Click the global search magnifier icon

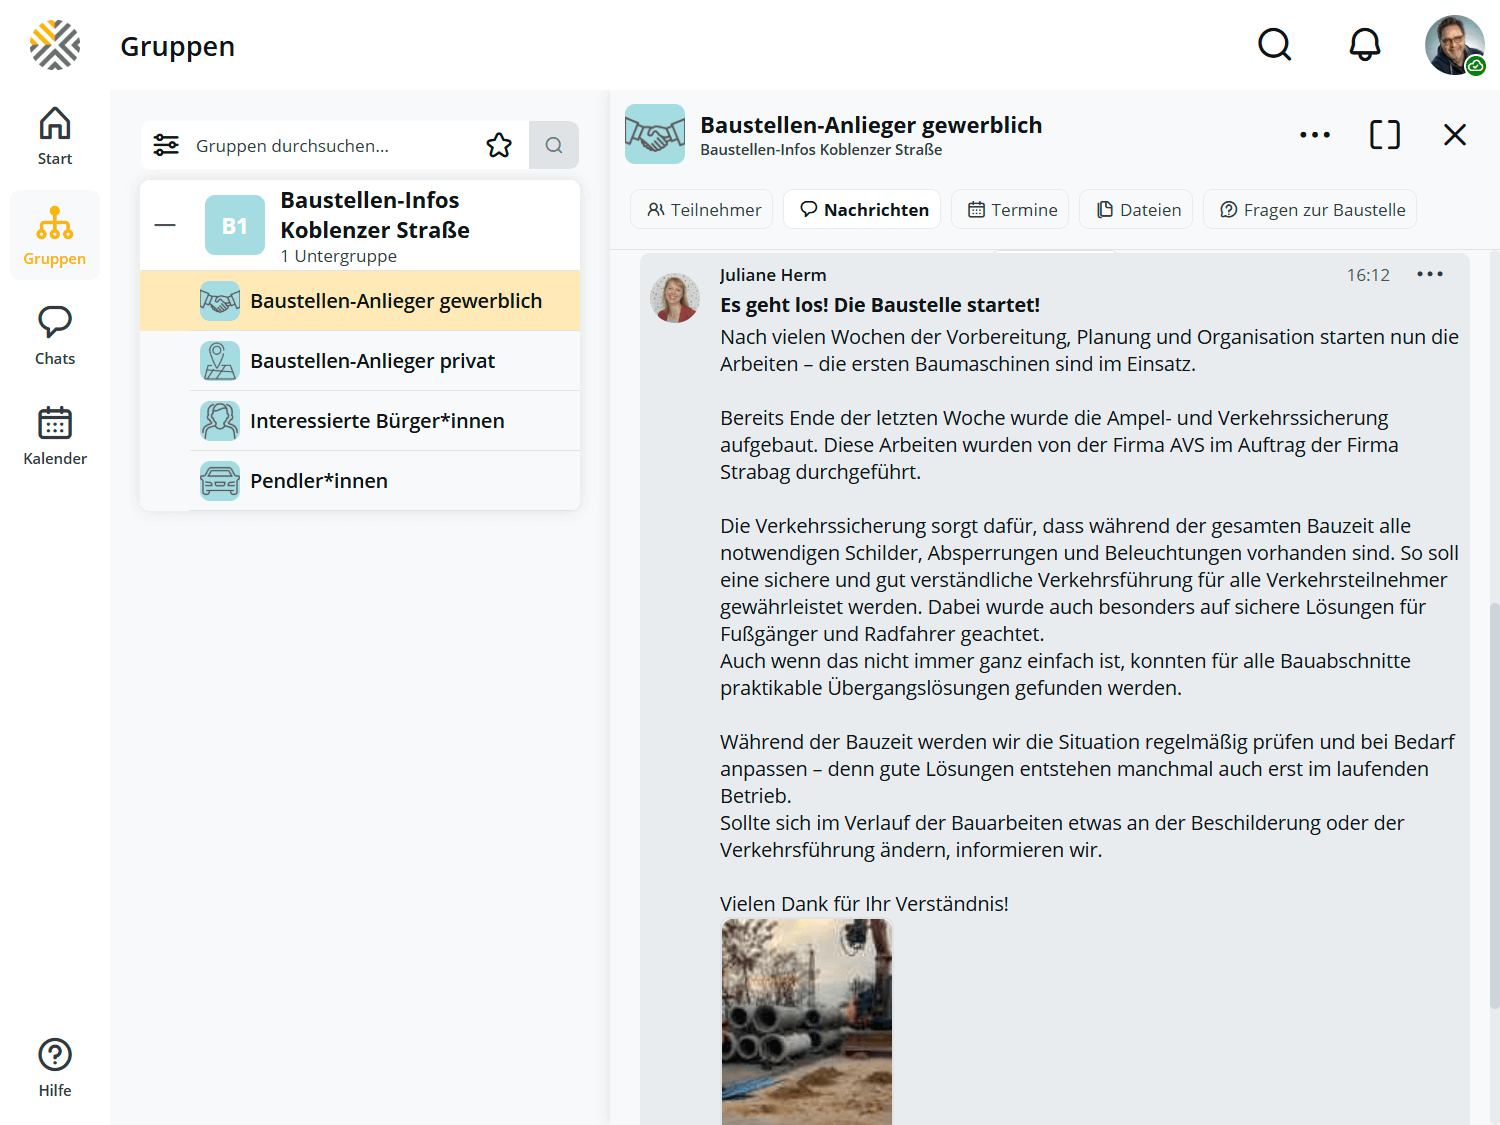[x=1274, y=45]
